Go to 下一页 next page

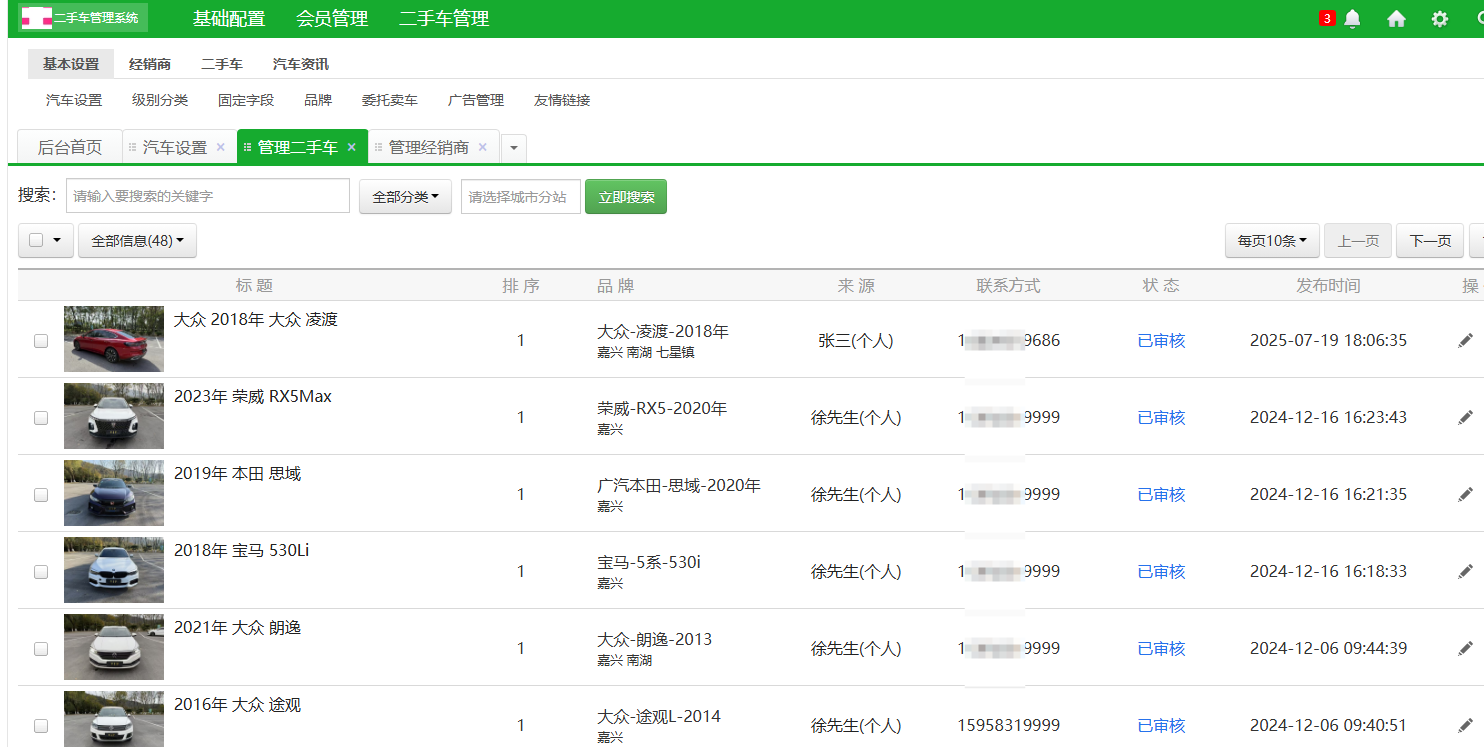point(1430,241)
